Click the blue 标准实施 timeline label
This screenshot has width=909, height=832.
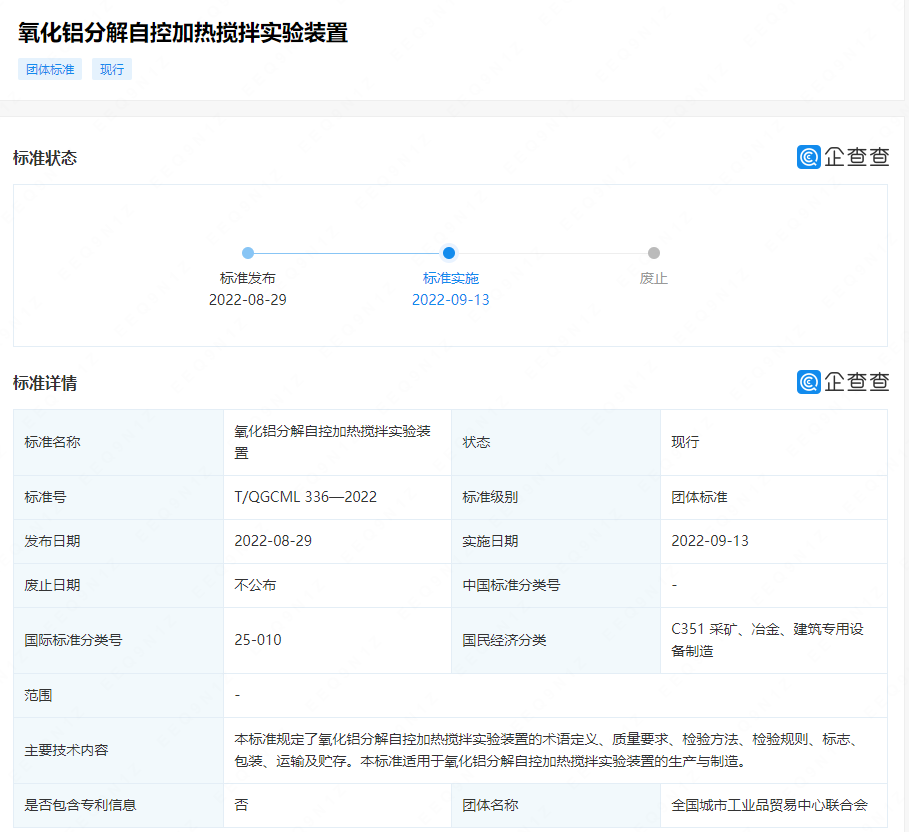pyautogui.click(x=450, y=278)
